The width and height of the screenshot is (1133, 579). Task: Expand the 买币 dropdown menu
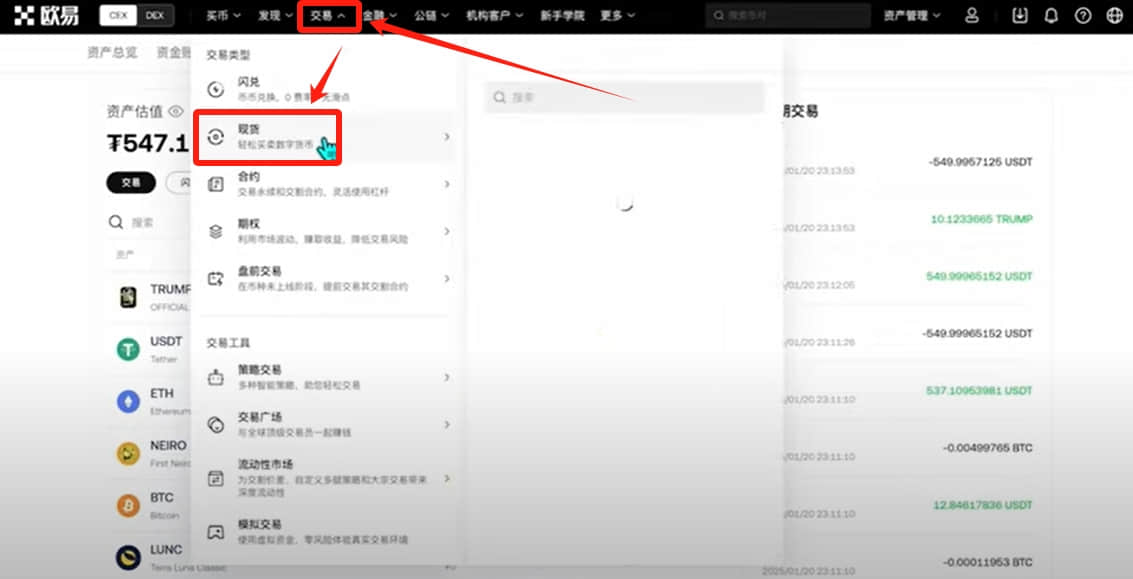coord(223,15)
